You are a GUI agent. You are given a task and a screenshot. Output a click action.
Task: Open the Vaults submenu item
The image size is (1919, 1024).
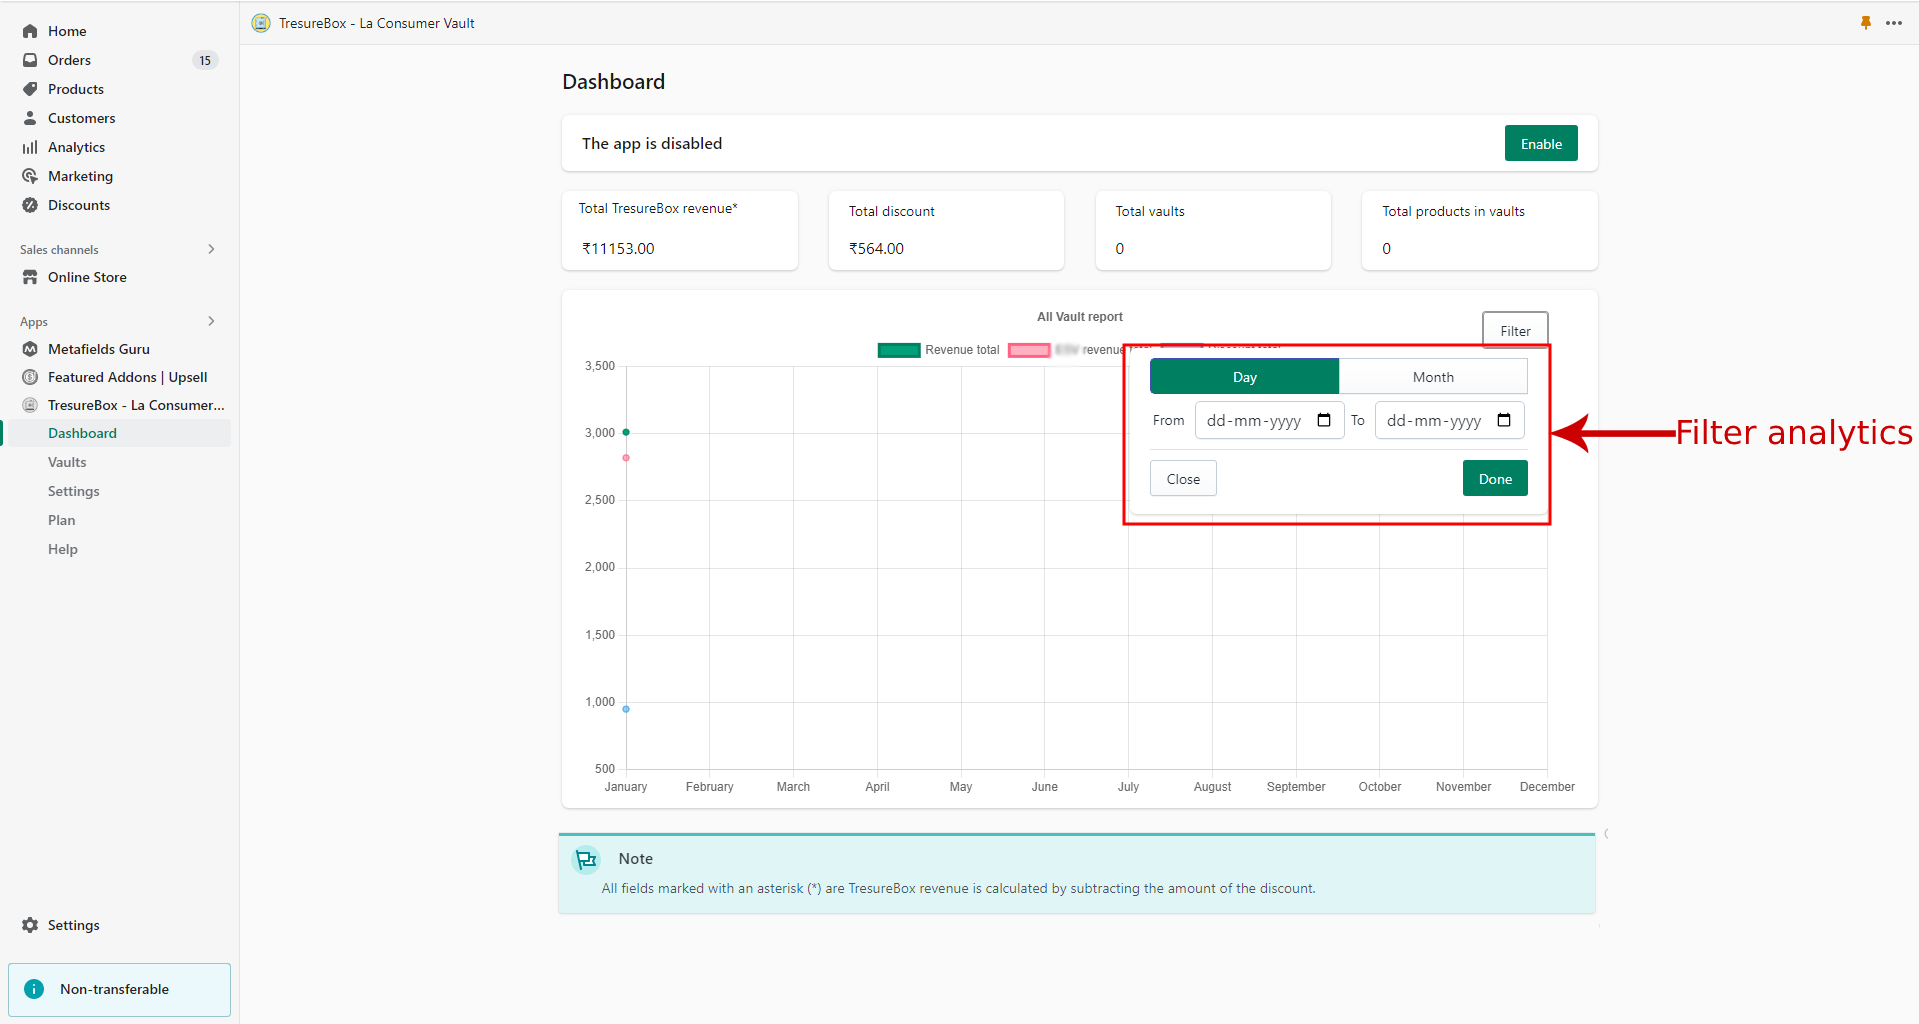[67, 462]
